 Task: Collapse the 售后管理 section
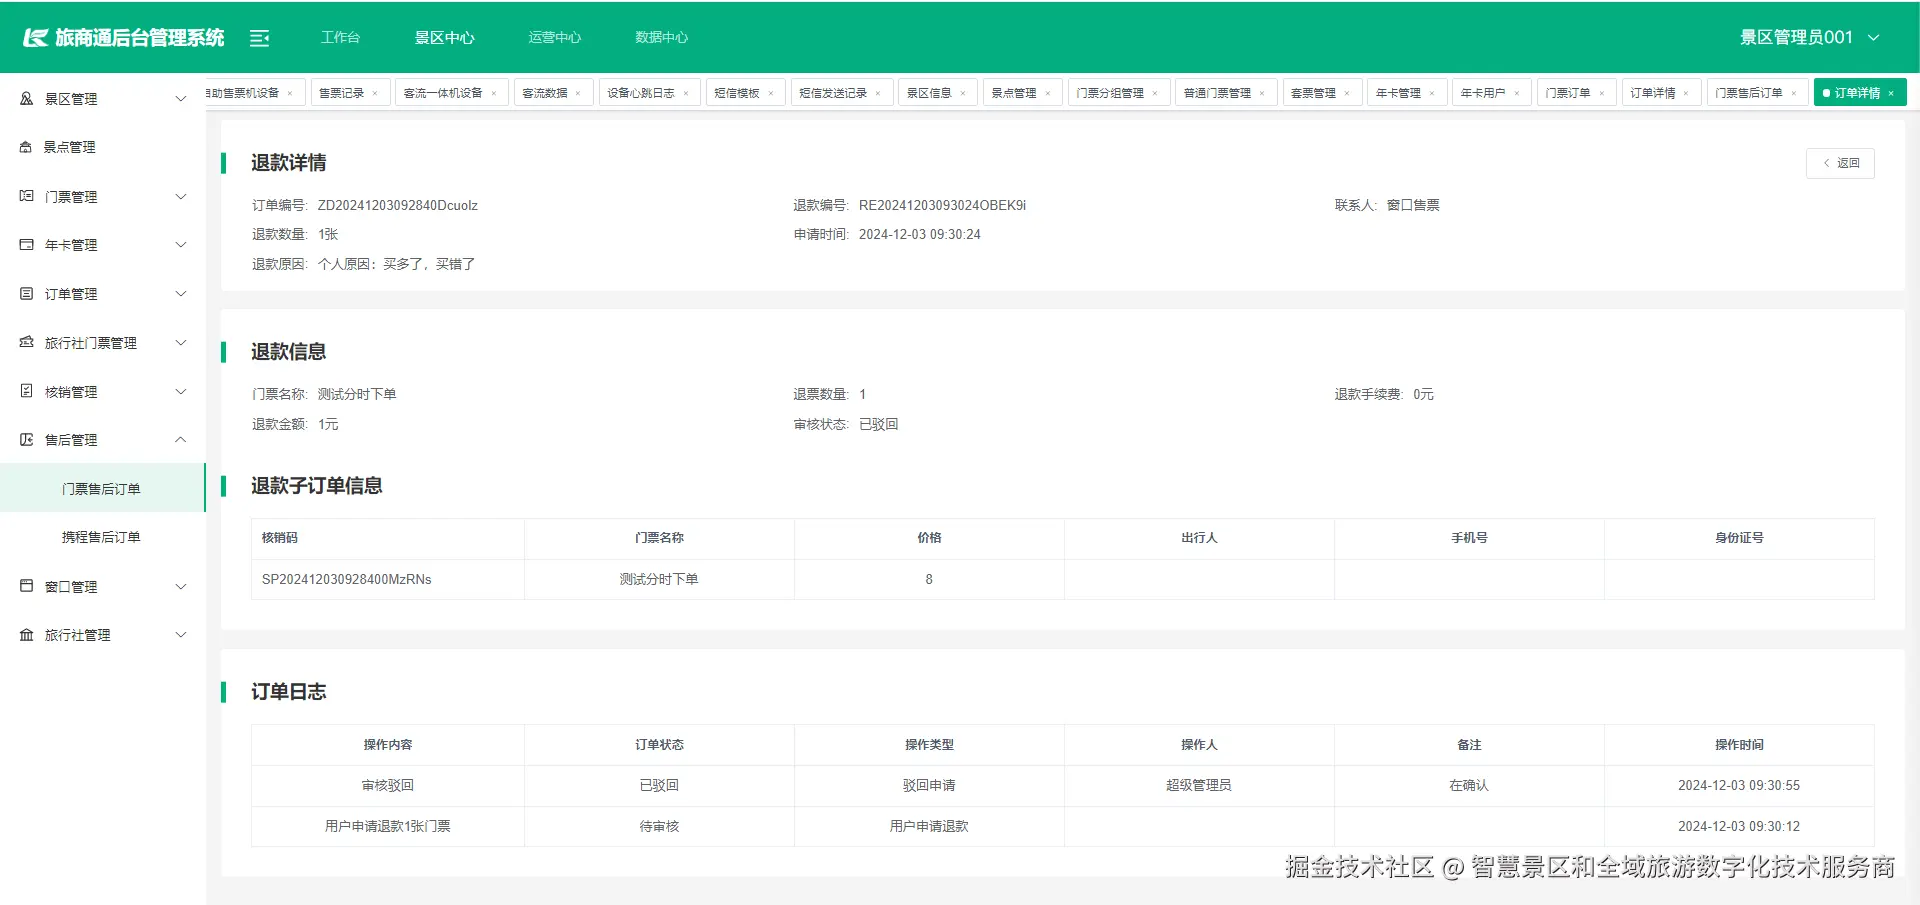(181, 439)
